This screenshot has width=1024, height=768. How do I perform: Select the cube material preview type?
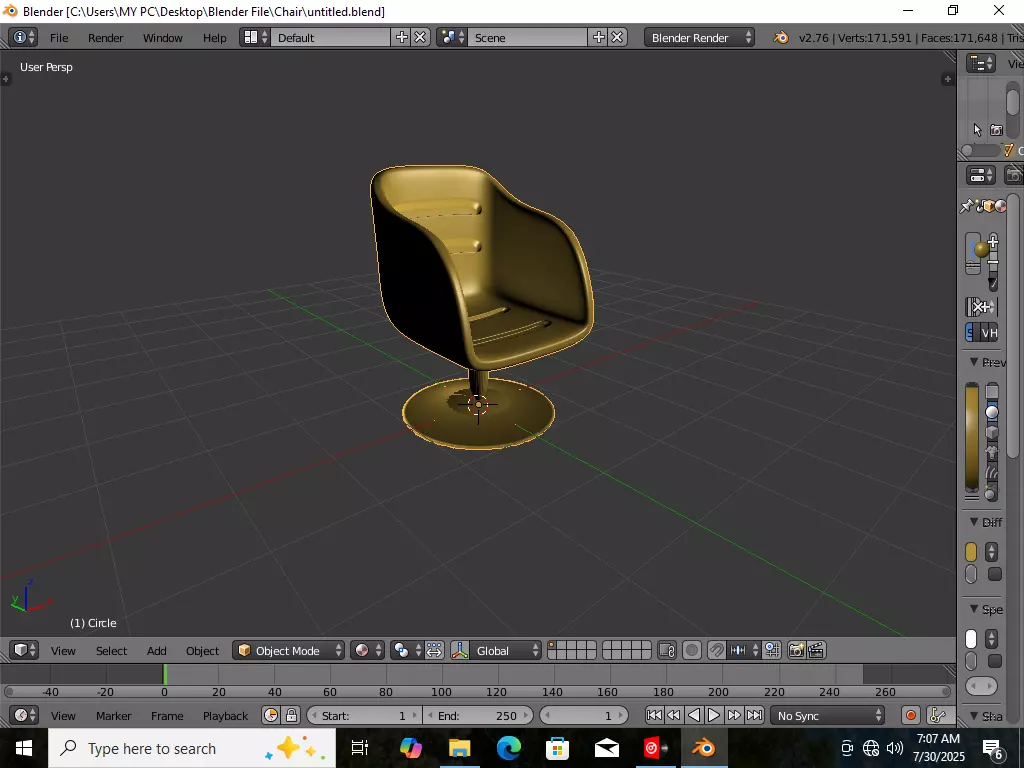pyautogui.click(x=992, y=432)
